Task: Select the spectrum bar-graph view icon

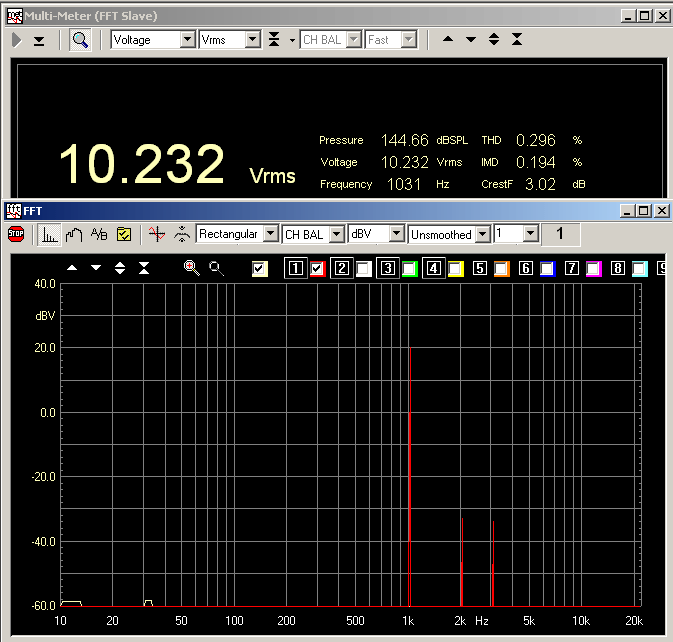Action: pos(47,234)
